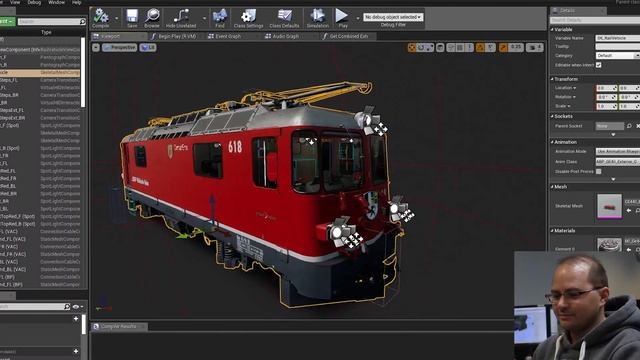The height and width of the screenshot is (360, 640).
Task: Toggle world/local coordinate system icon
Action: click(440, 48)
